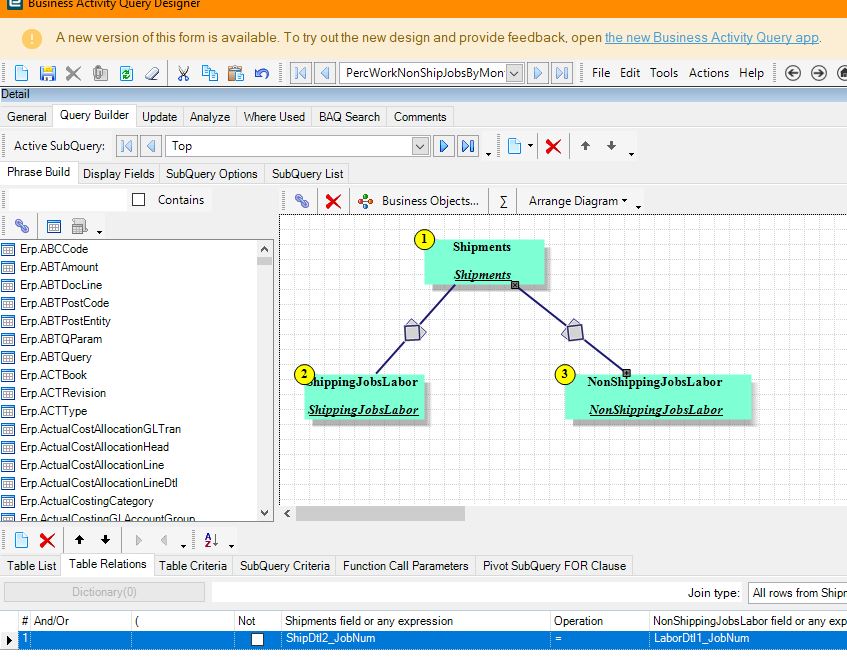
Task: Click the Copy icon in main toolbar
Action: coord(210,73)
